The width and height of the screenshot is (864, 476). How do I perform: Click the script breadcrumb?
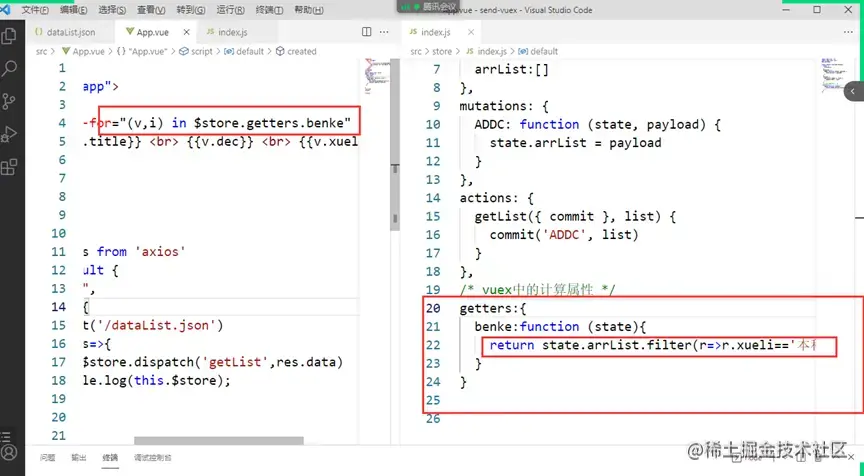(x=196, y=51)
